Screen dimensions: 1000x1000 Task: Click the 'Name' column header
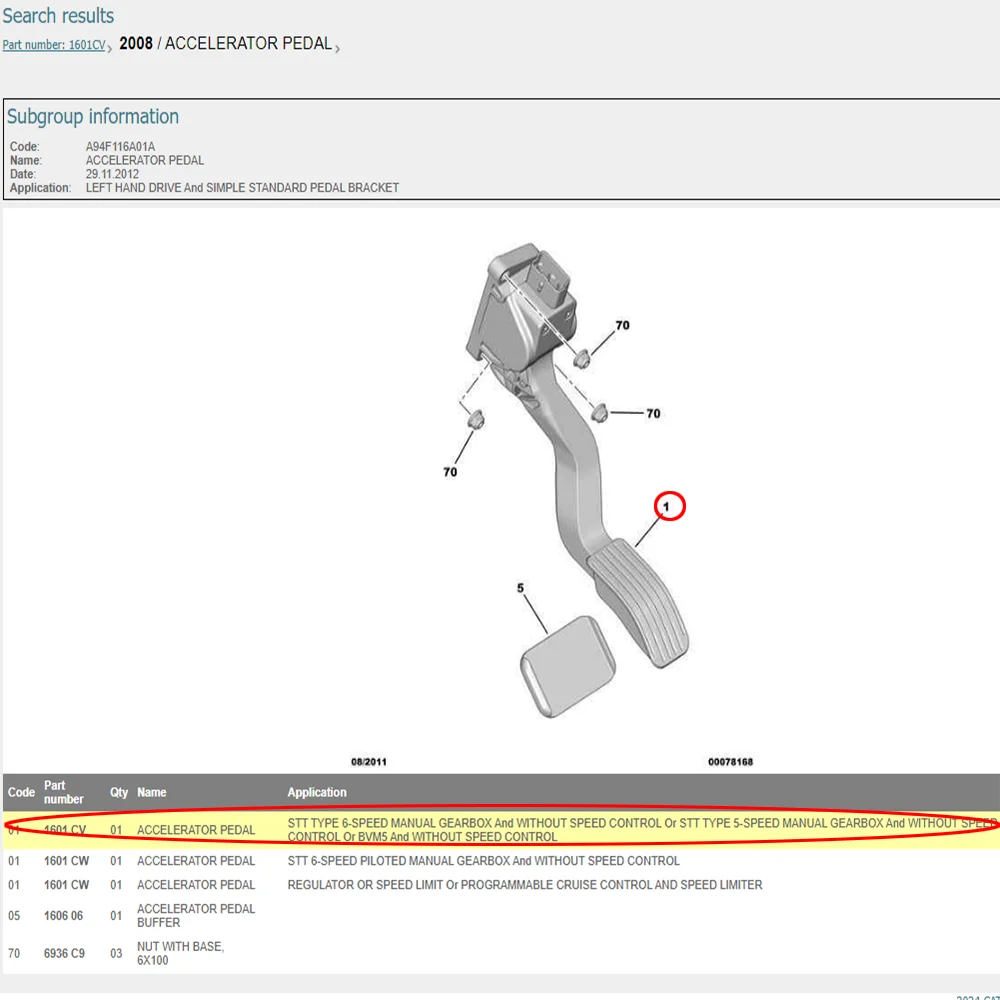[152, 792]
